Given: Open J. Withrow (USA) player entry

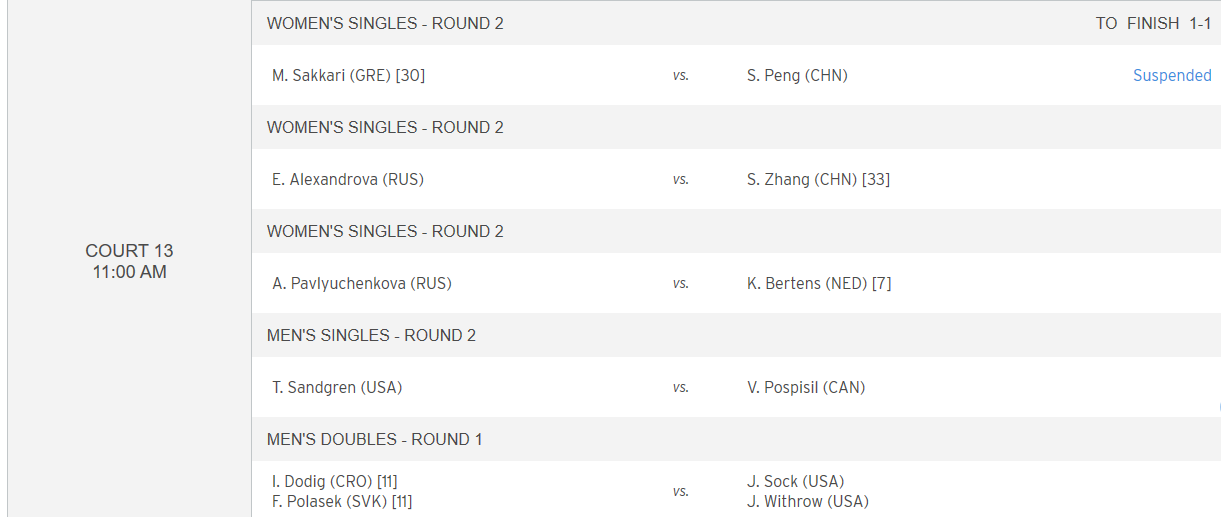Looking at the screenshot, I should pyautogui.click(x=808, y=502).
